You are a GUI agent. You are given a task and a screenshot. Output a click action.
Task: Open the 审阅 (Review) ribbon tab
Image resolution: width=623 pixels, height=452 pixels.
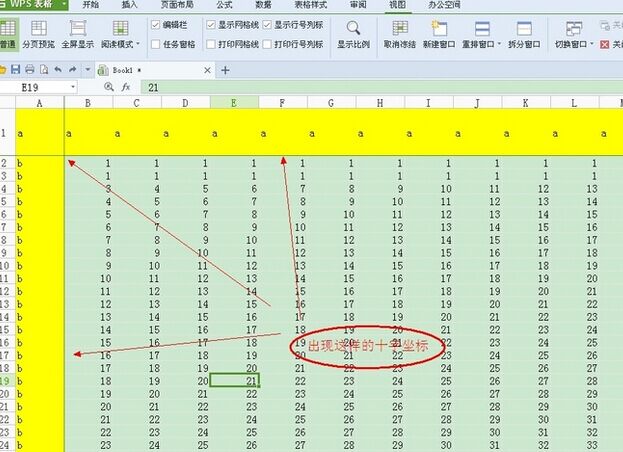[x=358, y=5]
